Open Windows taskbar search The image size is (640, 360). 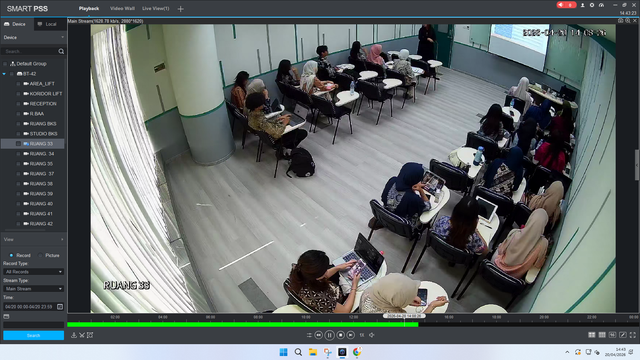pyautogui.click(x=298, y=352)
